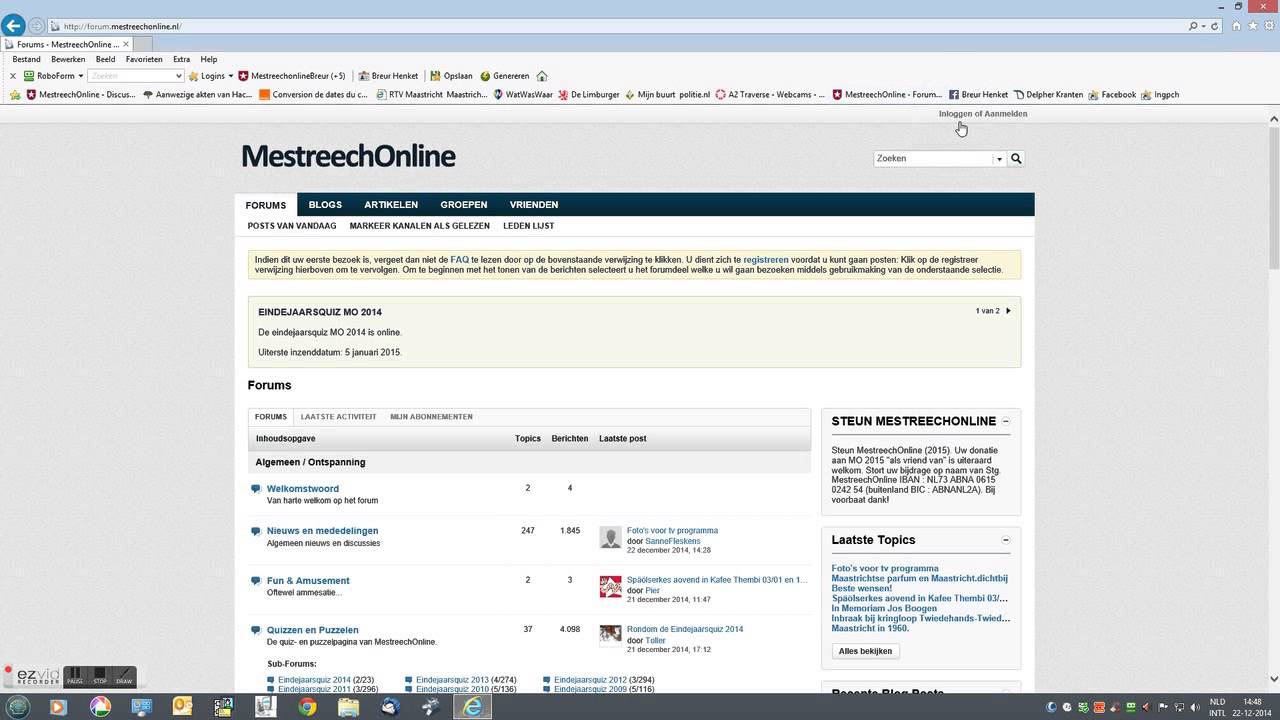Go to next announcement with the arrow beside 1 van 2

point(1008,311)
